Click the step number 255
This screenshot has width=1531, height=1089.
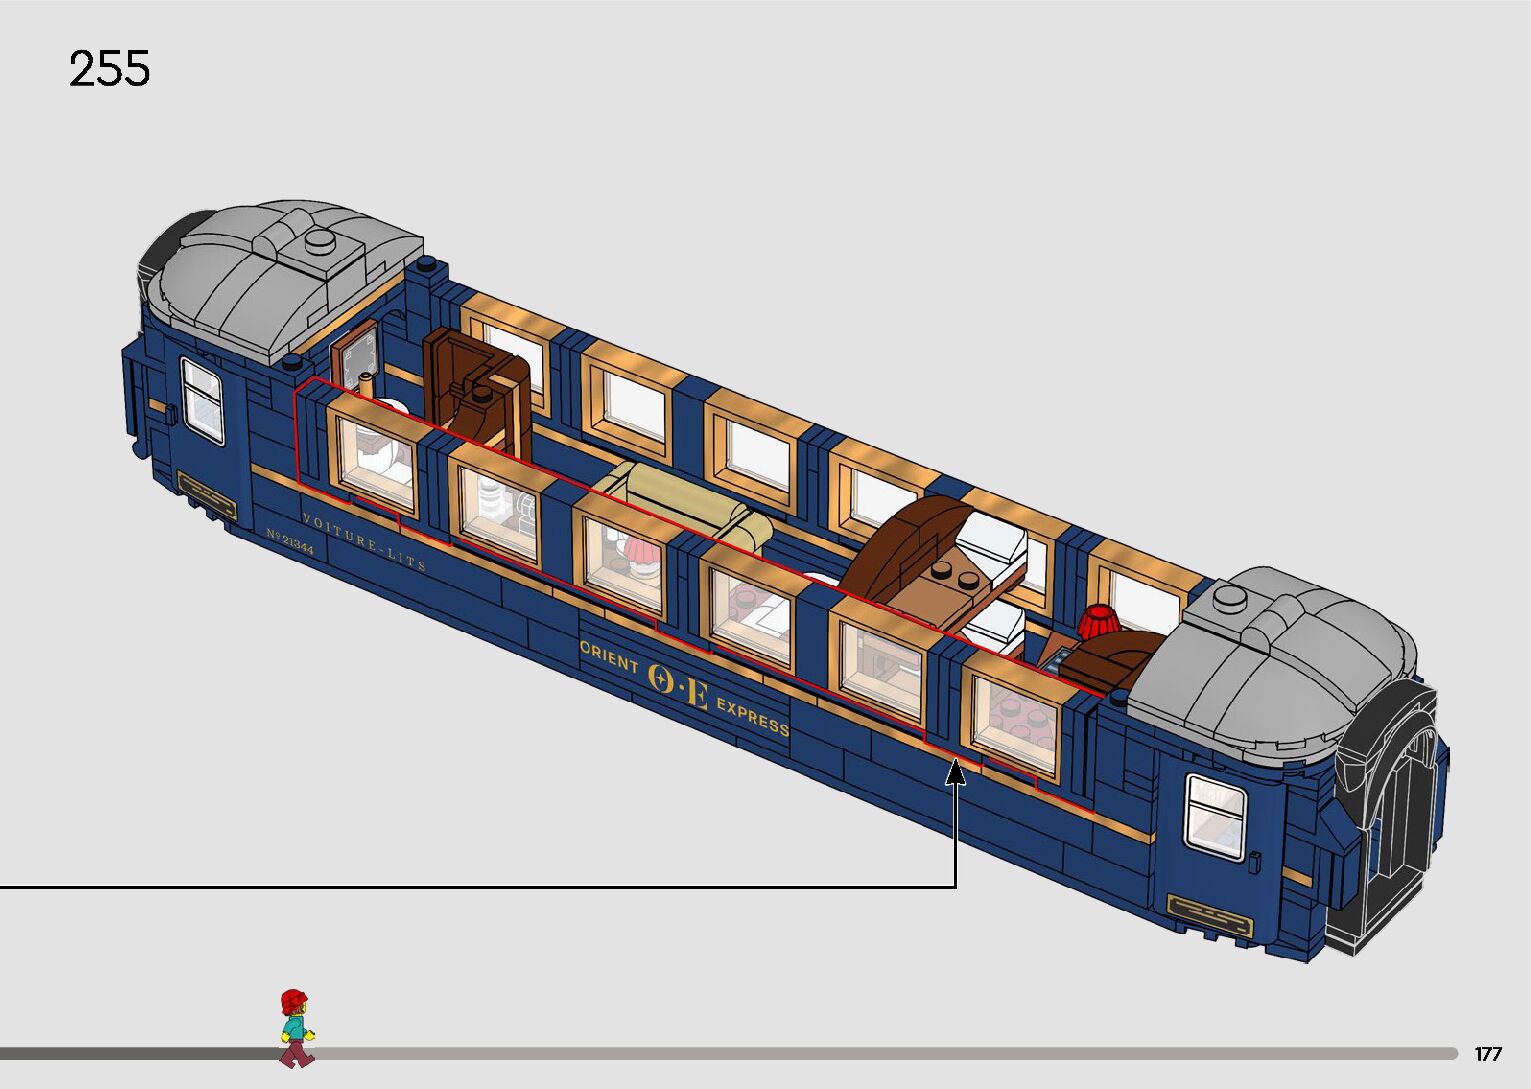click(109, 70)
